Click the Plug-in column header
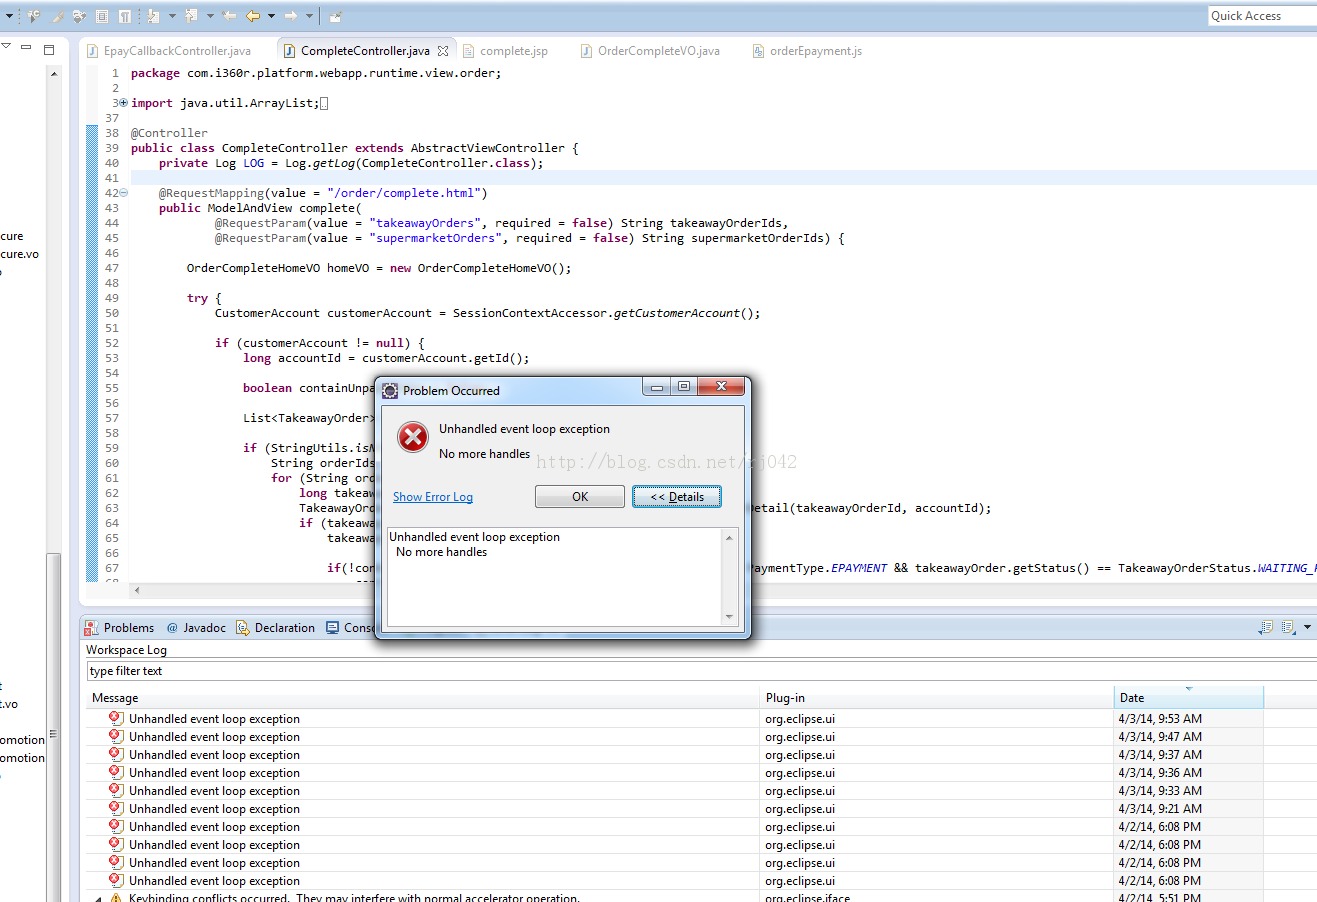Image resolution: width=1317 pixels, height=902 pixels. tap(937, 698)
